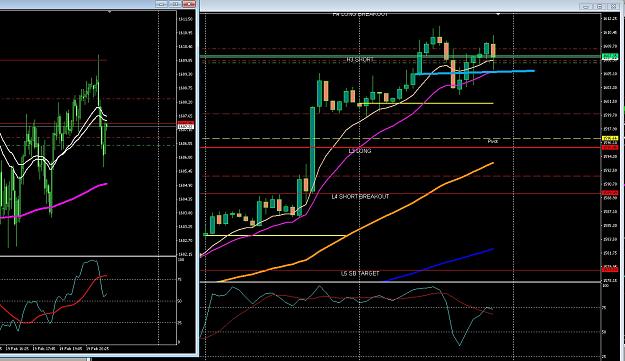Select the H3 SHORT level label
625x361 pixels.
[x=360, y=59]
